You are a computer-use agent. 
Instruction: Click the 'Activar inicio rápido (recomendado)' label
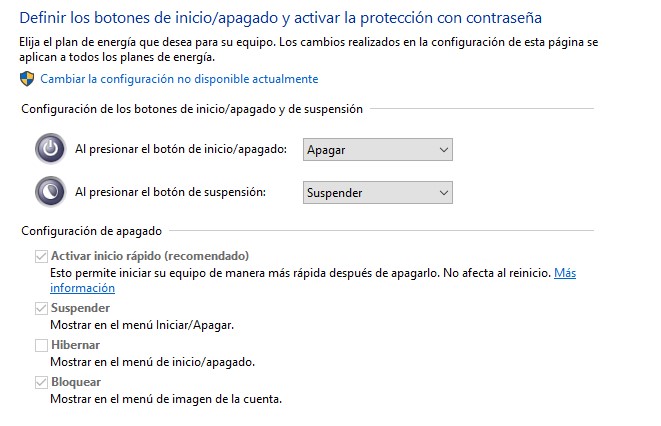coord(150,256)
